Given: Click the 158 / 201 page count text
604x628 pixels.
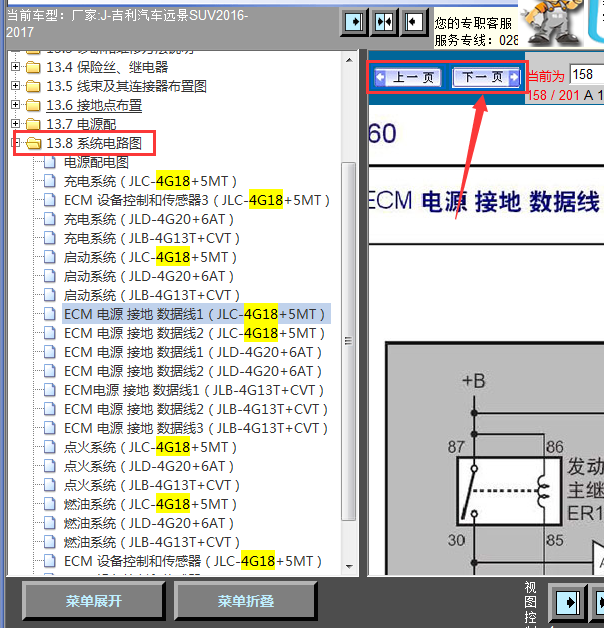Looking at the screenshot, I should click(554, 95).
